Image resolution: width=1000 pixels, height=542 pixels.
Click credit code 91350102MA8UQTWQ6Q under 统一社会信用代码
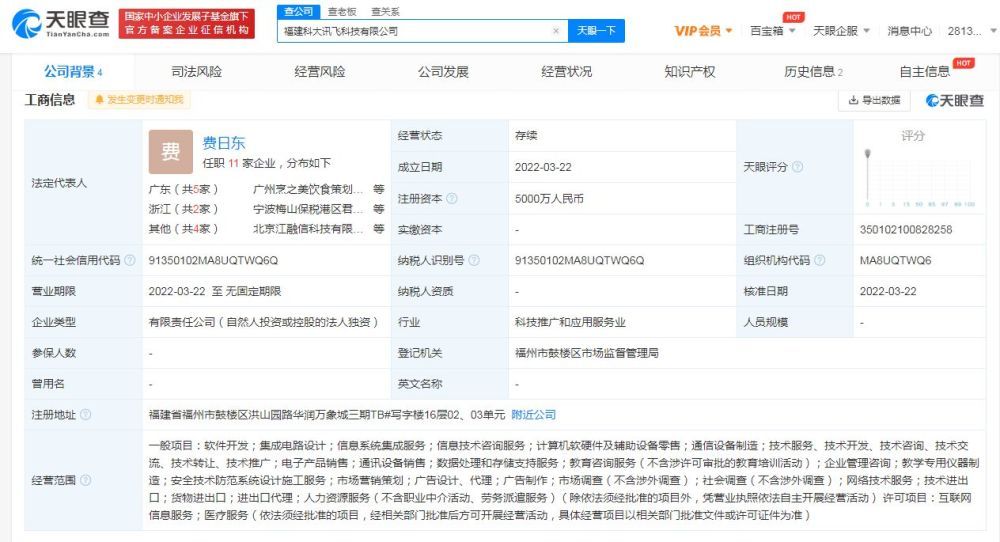coord(213,260)
